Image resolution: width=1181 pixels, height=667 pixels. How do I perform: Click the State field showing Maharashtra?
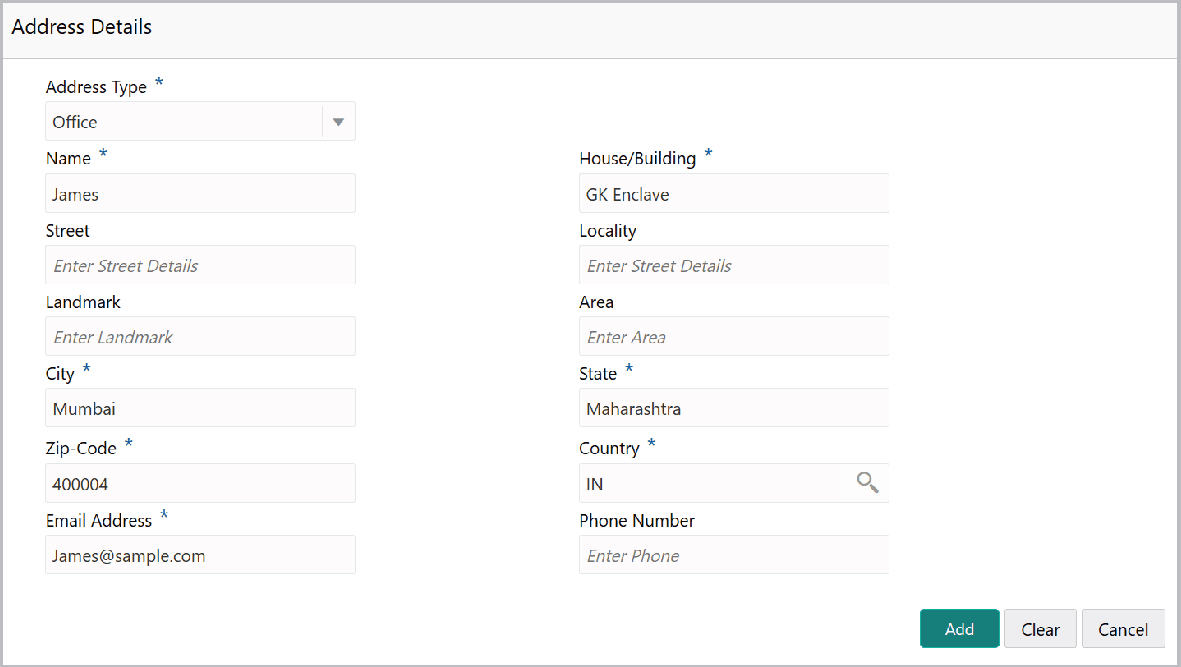point(734,408)
